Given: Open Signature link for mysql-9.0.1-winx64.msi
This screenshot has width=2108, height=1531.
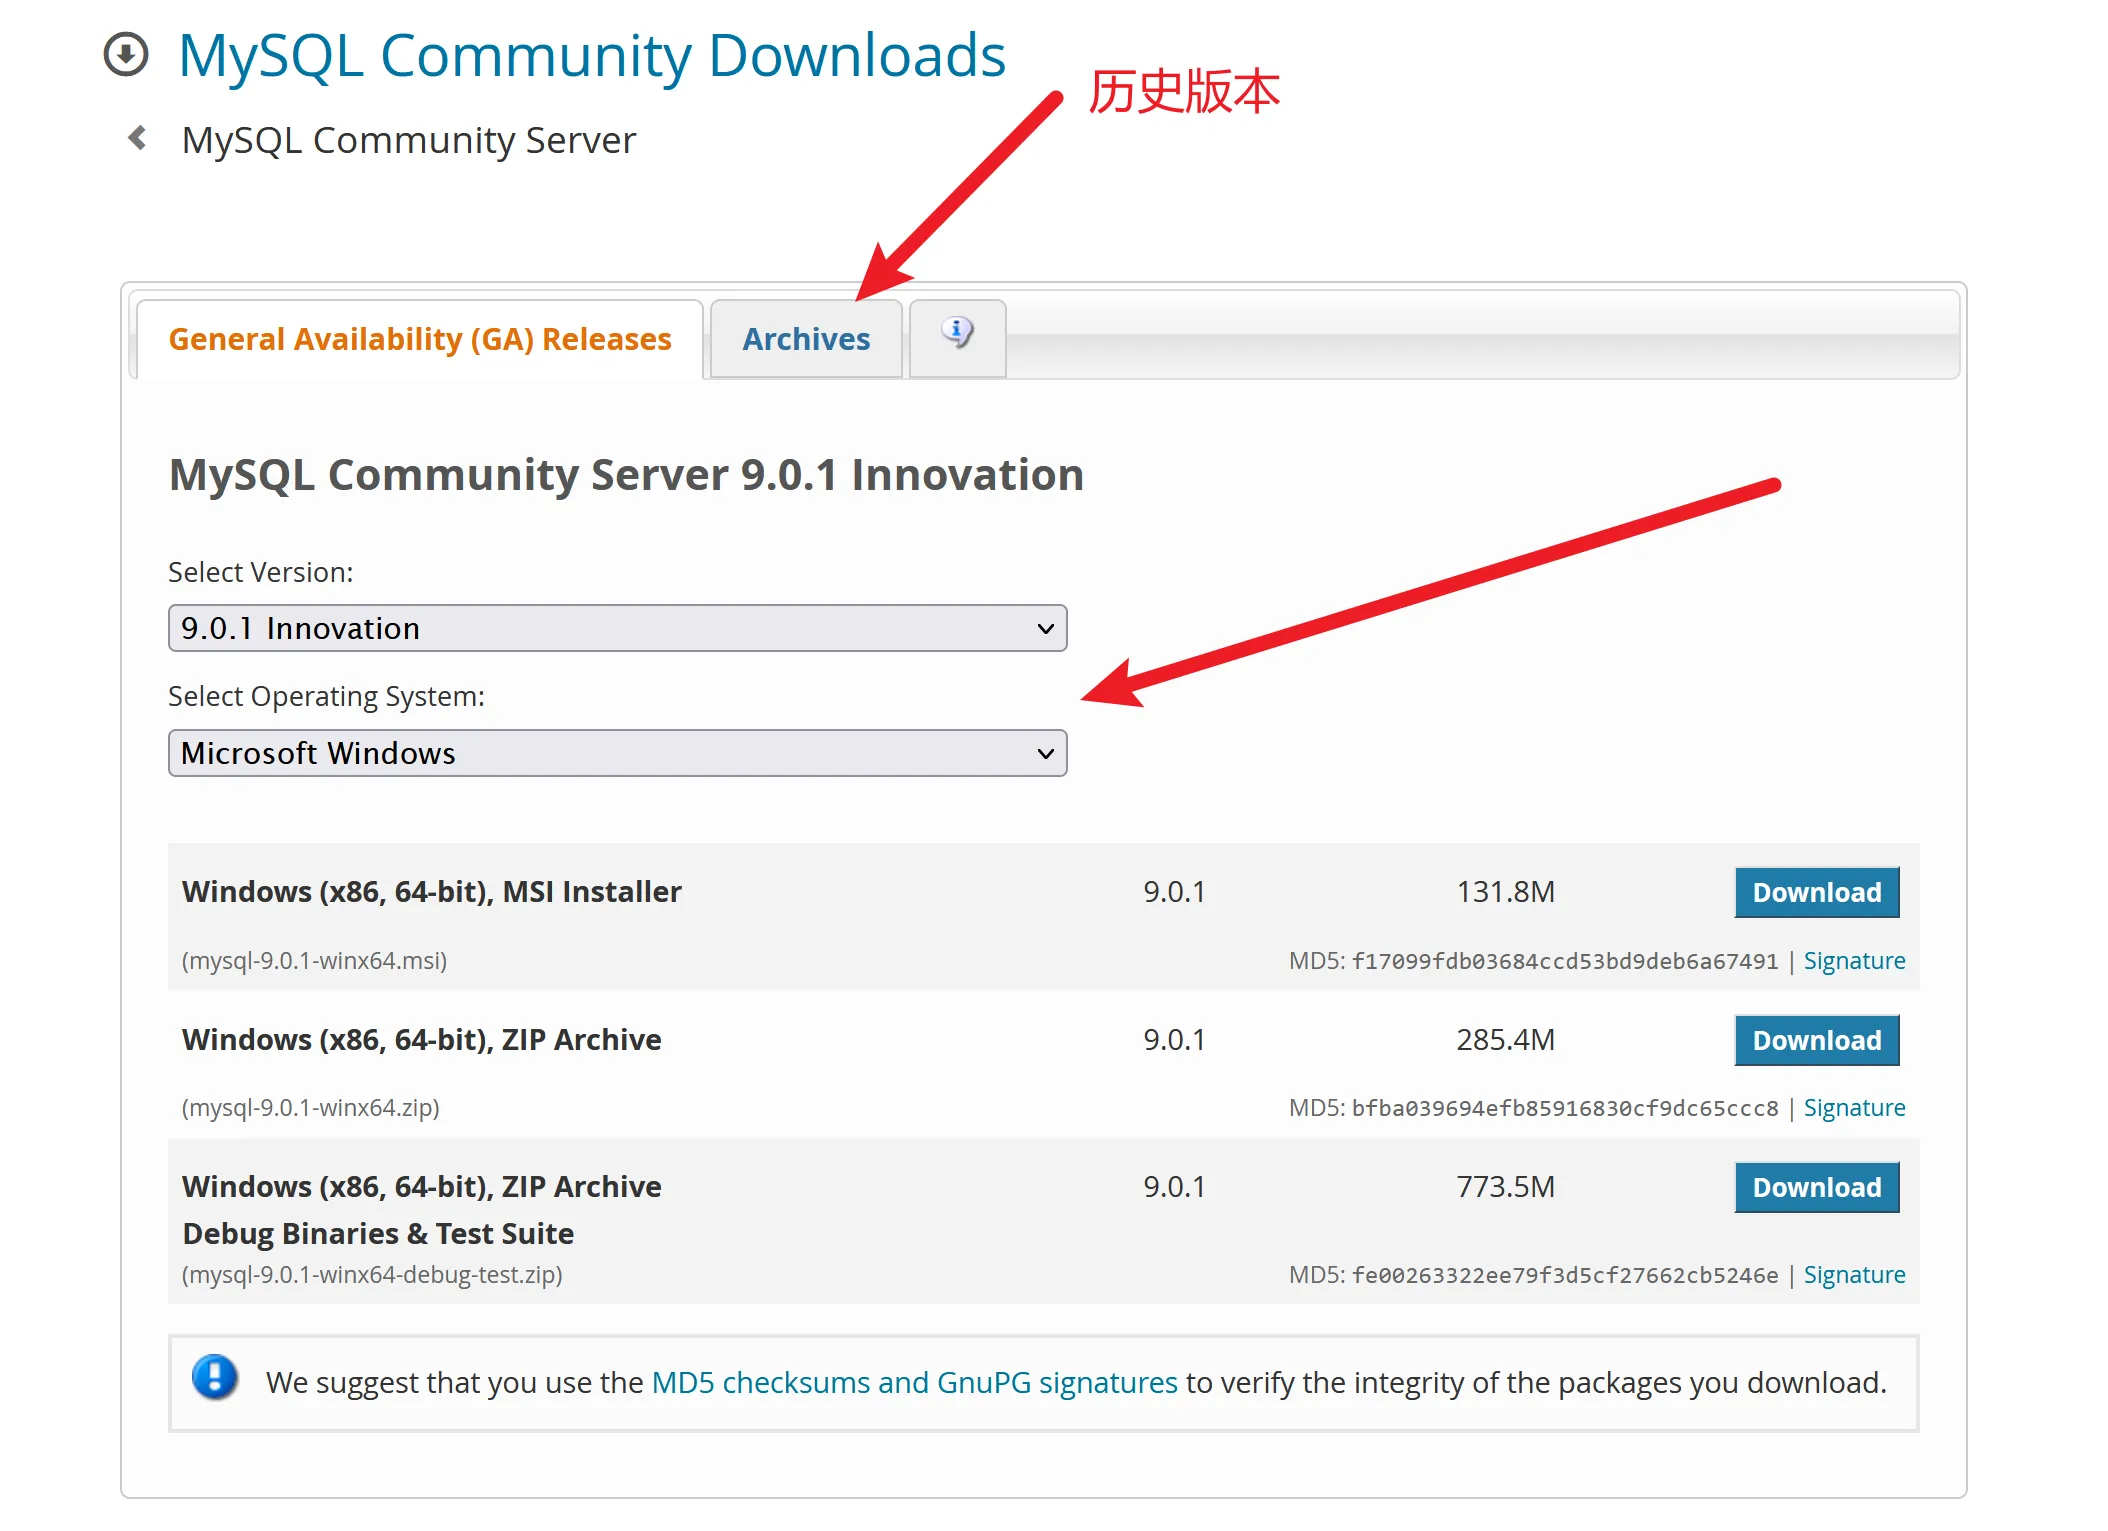Looking at the screenshot, I should click(1854, 961).
